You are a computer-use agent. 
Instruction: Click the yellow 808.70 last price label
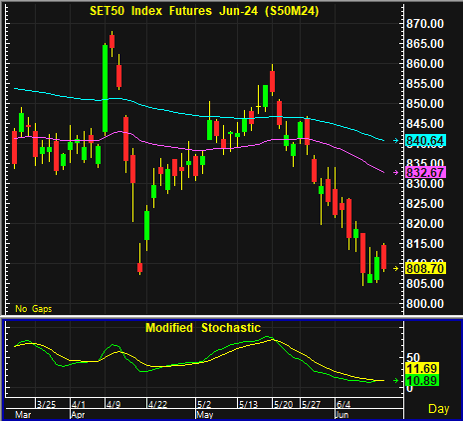426,268
